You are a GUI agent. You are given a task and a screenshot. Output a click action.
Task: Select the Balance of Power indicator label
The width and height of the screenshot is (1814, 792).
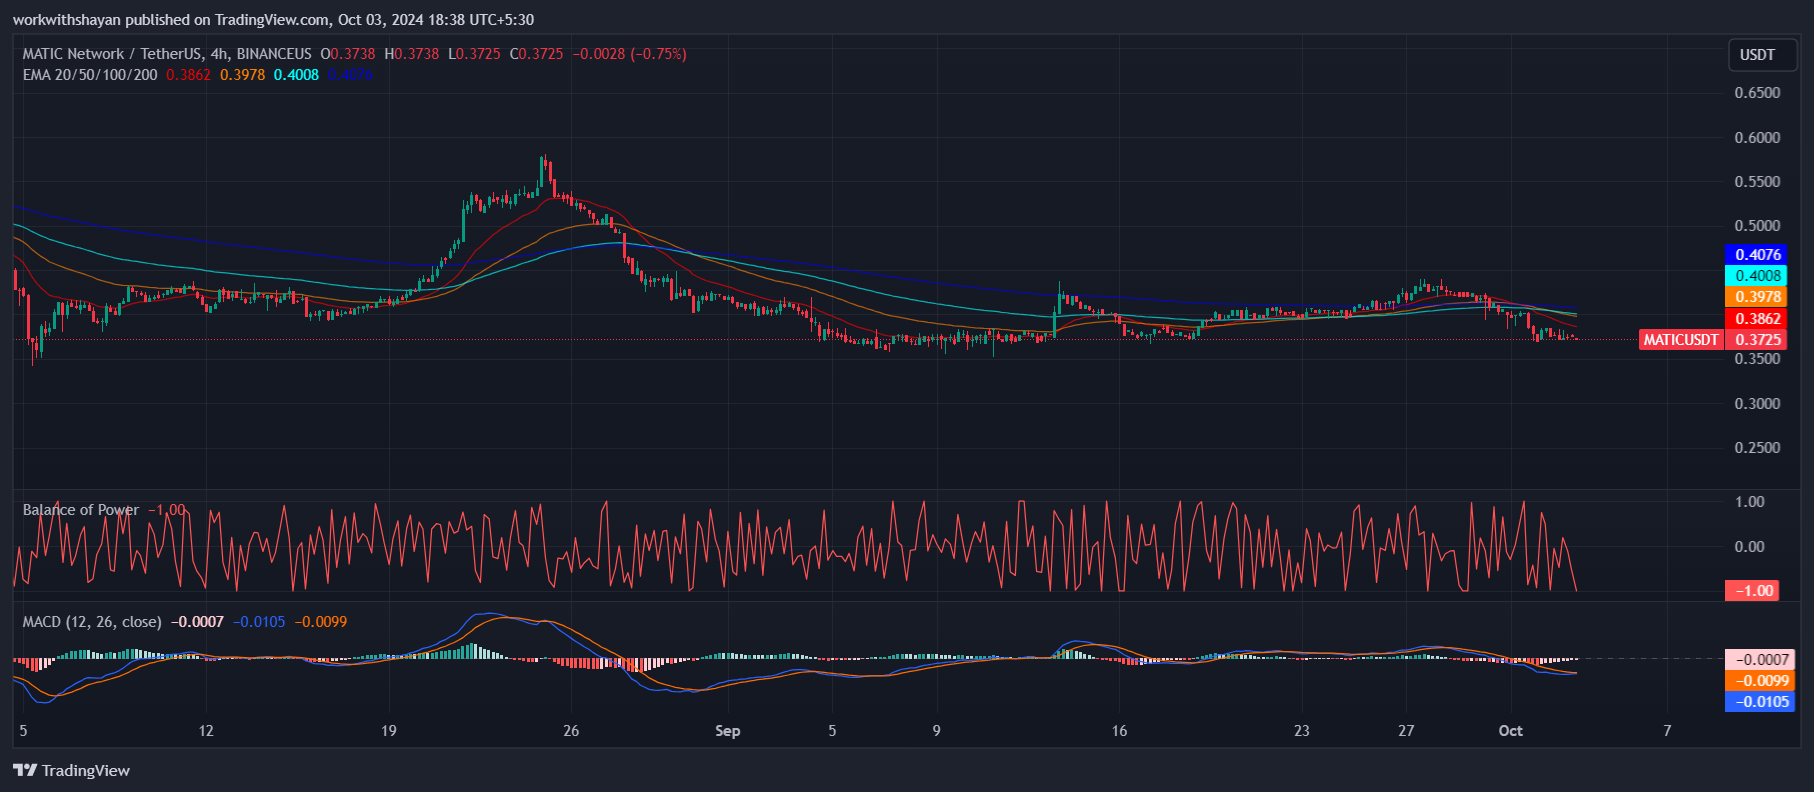[x=81, y=510]
